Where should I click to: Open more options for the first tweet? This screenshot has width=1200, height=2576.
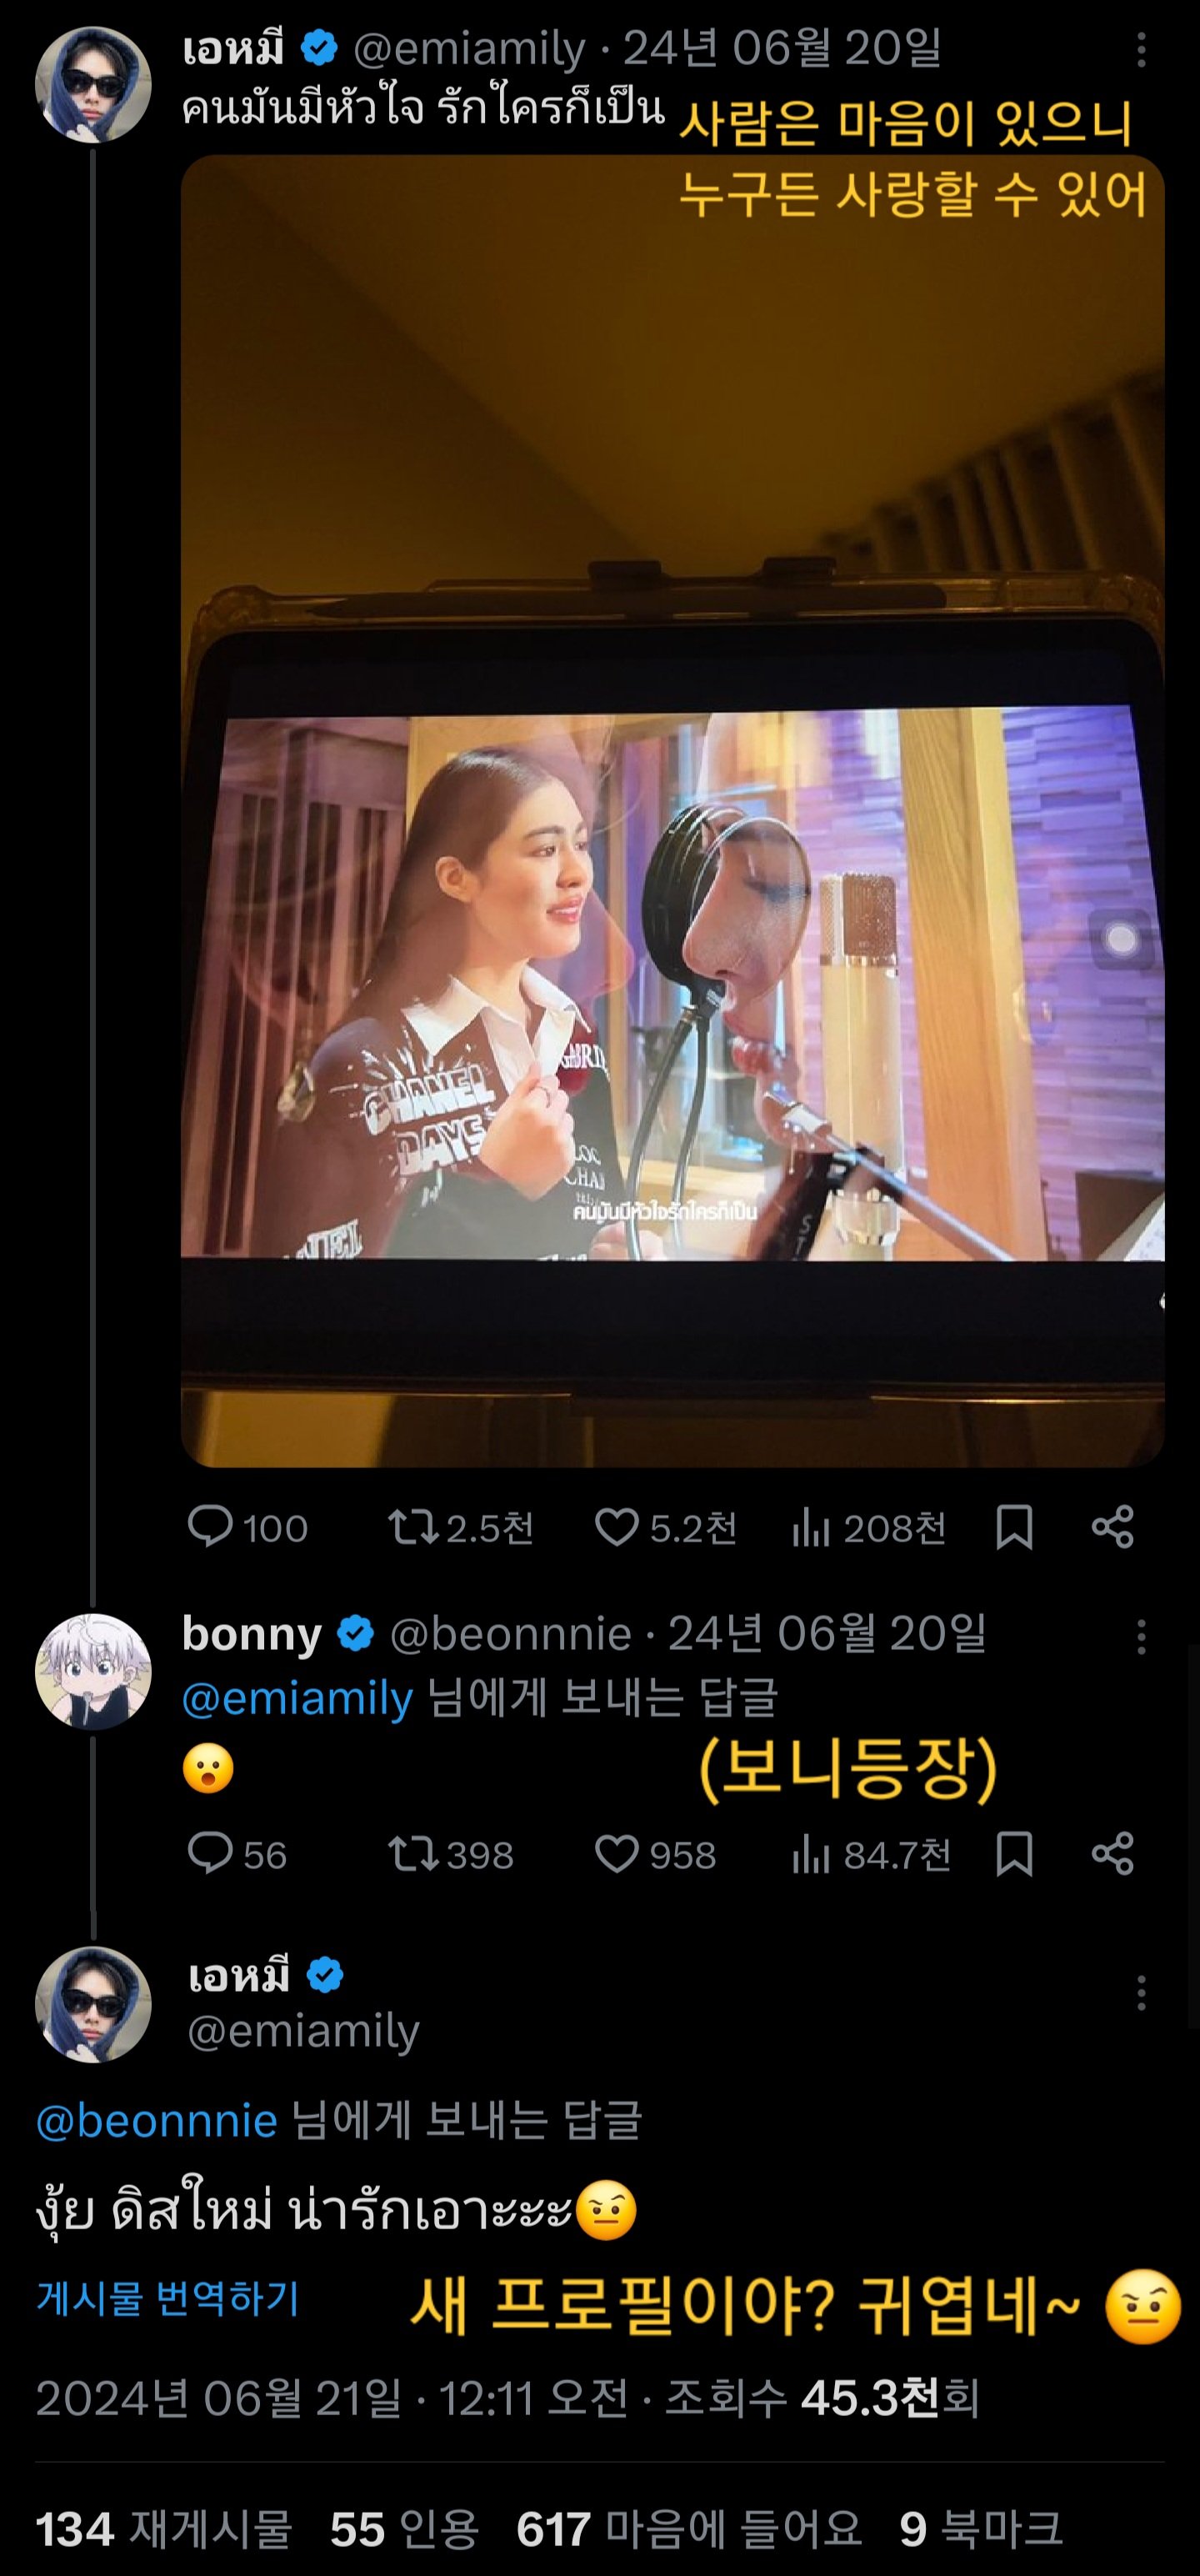point(1141,50)
